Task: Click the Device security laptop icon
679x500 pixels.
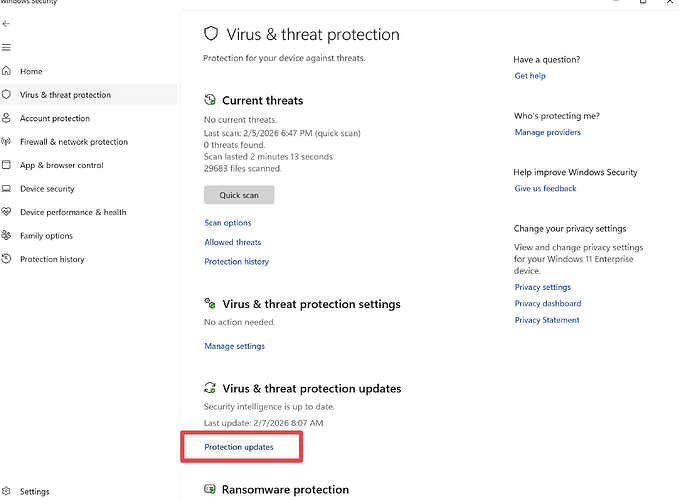Action: (7, 189)
